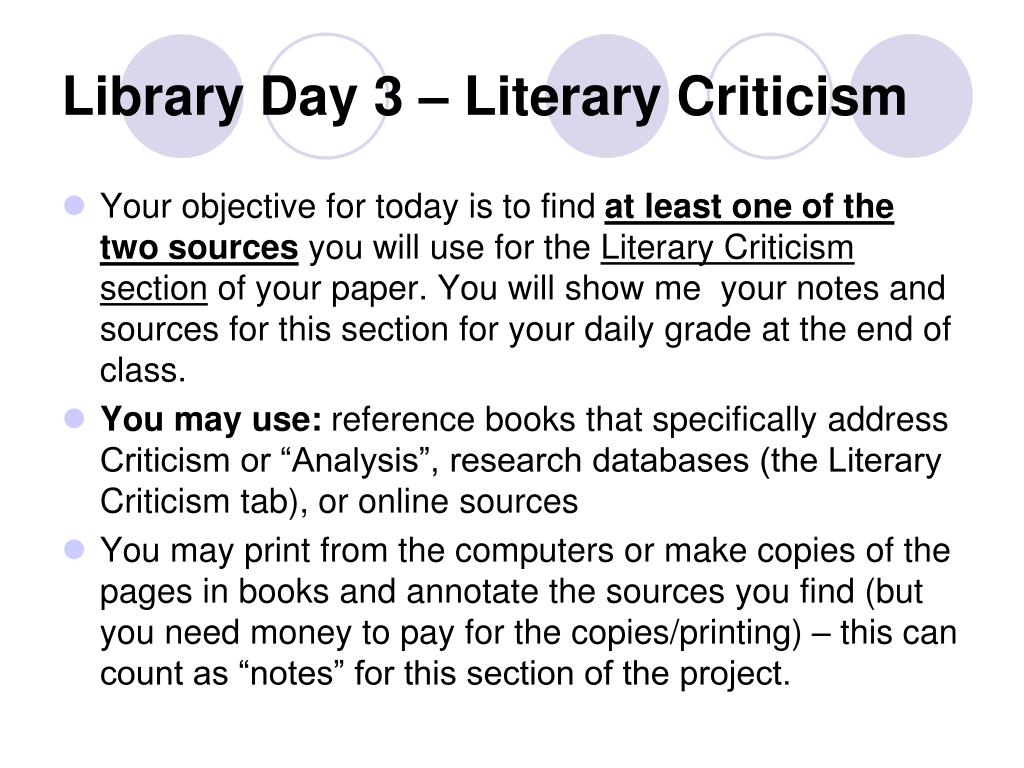
Task: Click the filled circle behind 'Literary'
Action: click(606, 96)
